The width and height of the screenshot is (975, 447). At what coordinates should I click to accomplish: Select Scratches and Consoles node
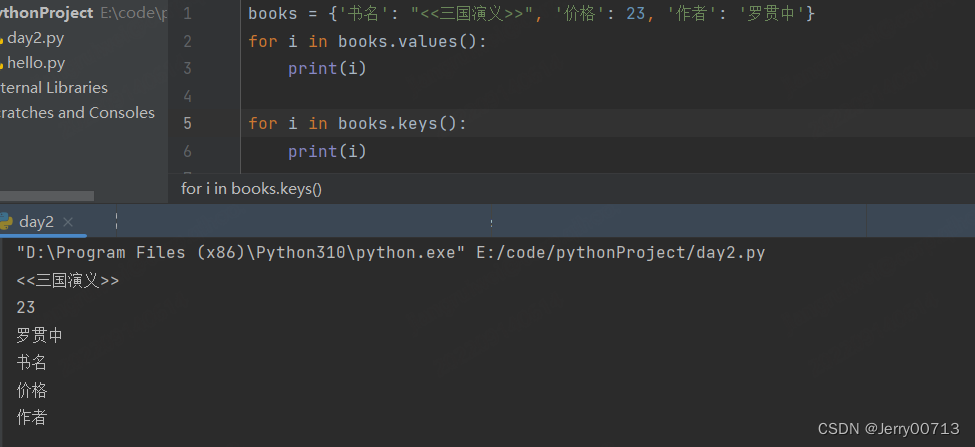click(x=77, y=113)
